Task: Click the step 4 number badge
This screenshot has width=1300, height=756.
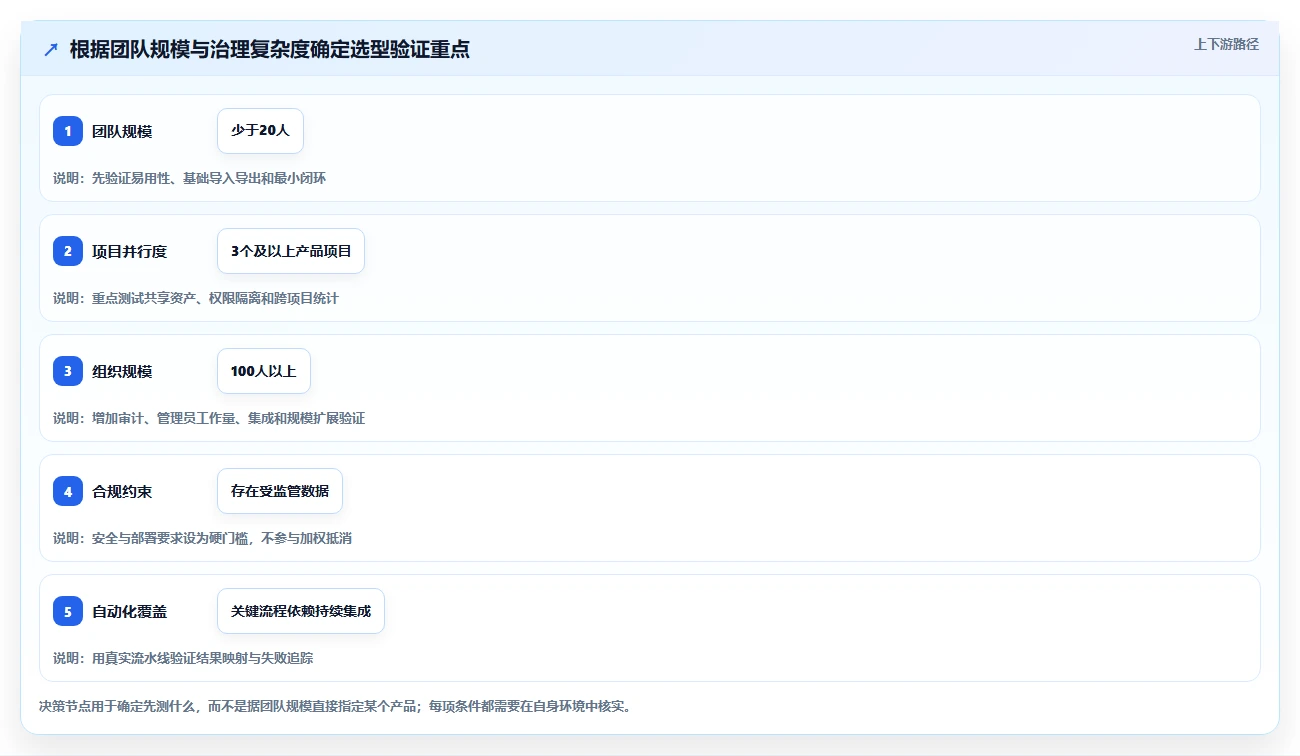Action: tap(68, 491)
